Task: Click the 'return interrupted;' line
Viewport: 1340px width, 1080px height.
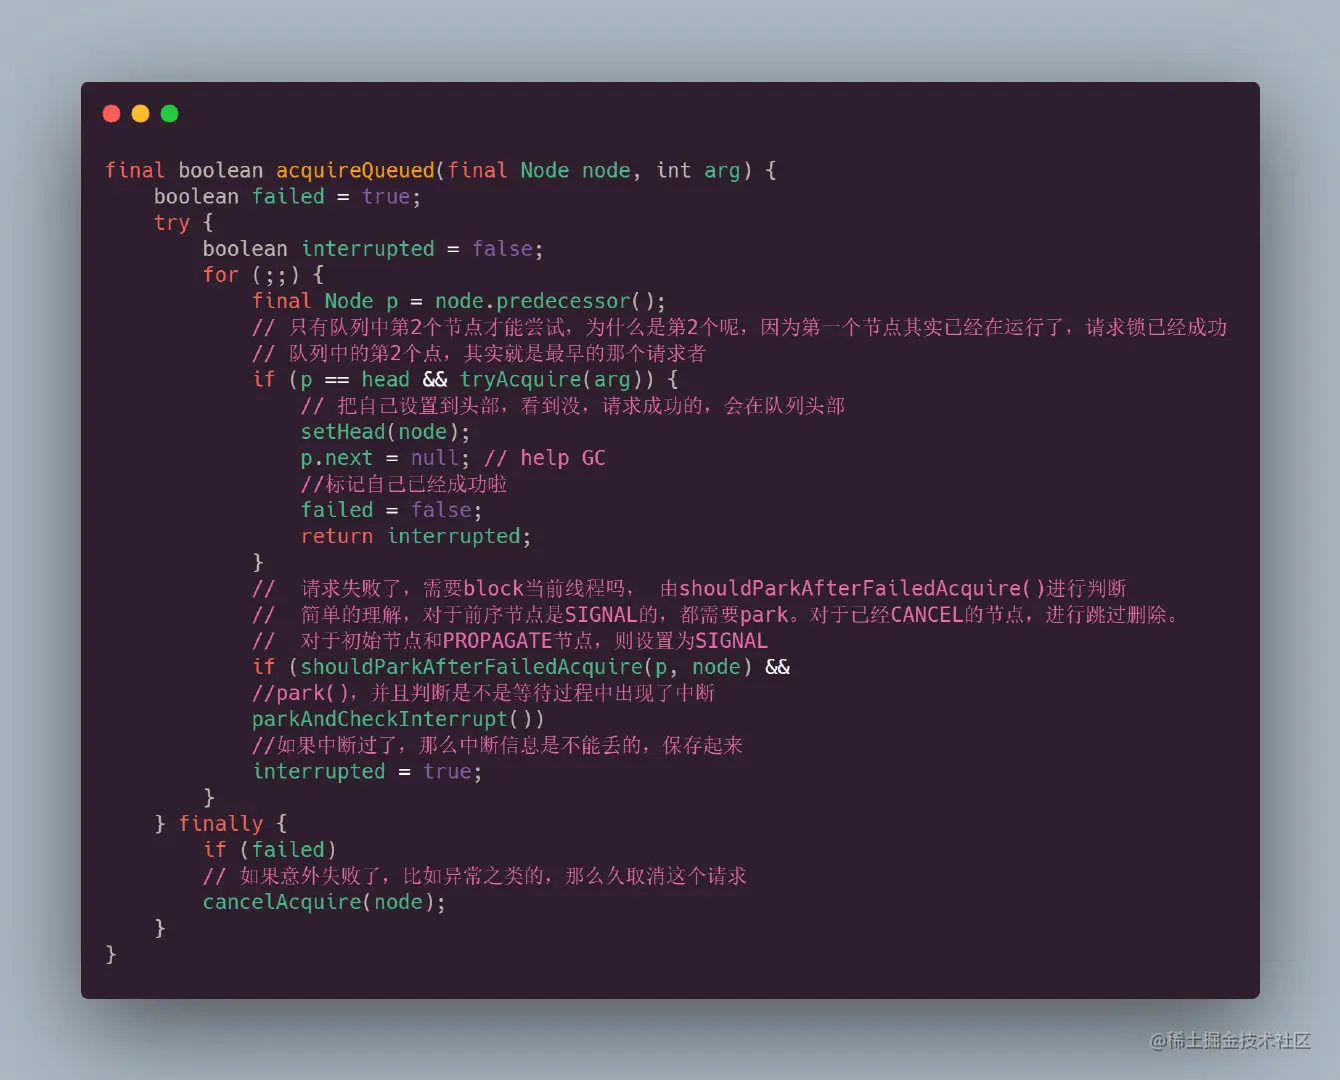Action: coord(416,536)
